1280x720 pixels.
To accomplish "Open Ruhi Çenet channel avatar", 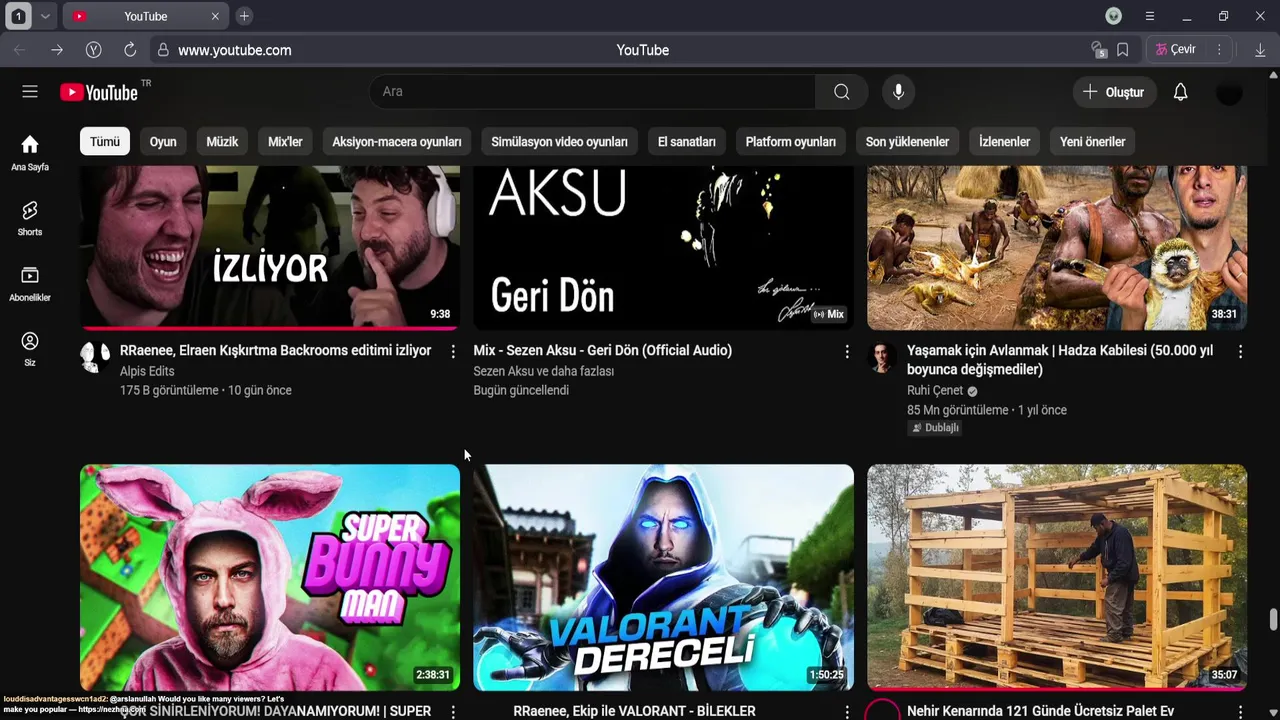I will (882, 357).
